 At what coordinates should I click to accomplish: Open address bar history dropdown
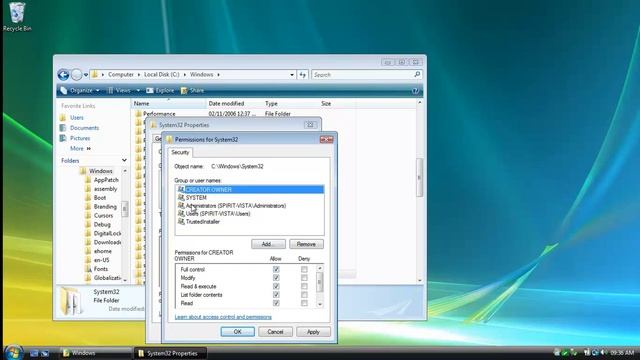[x=292, y=75]
